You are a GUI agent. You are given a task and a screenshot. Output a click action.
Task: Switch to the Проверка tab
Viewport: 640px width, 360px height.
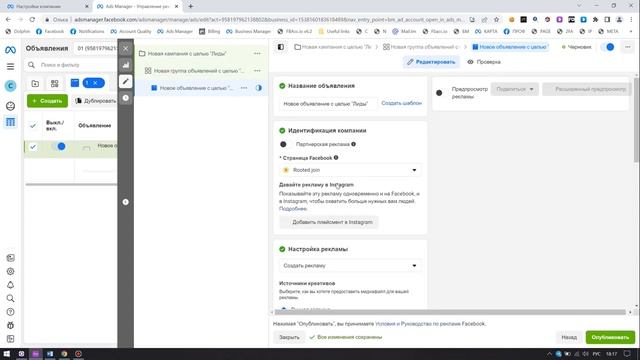484,62
